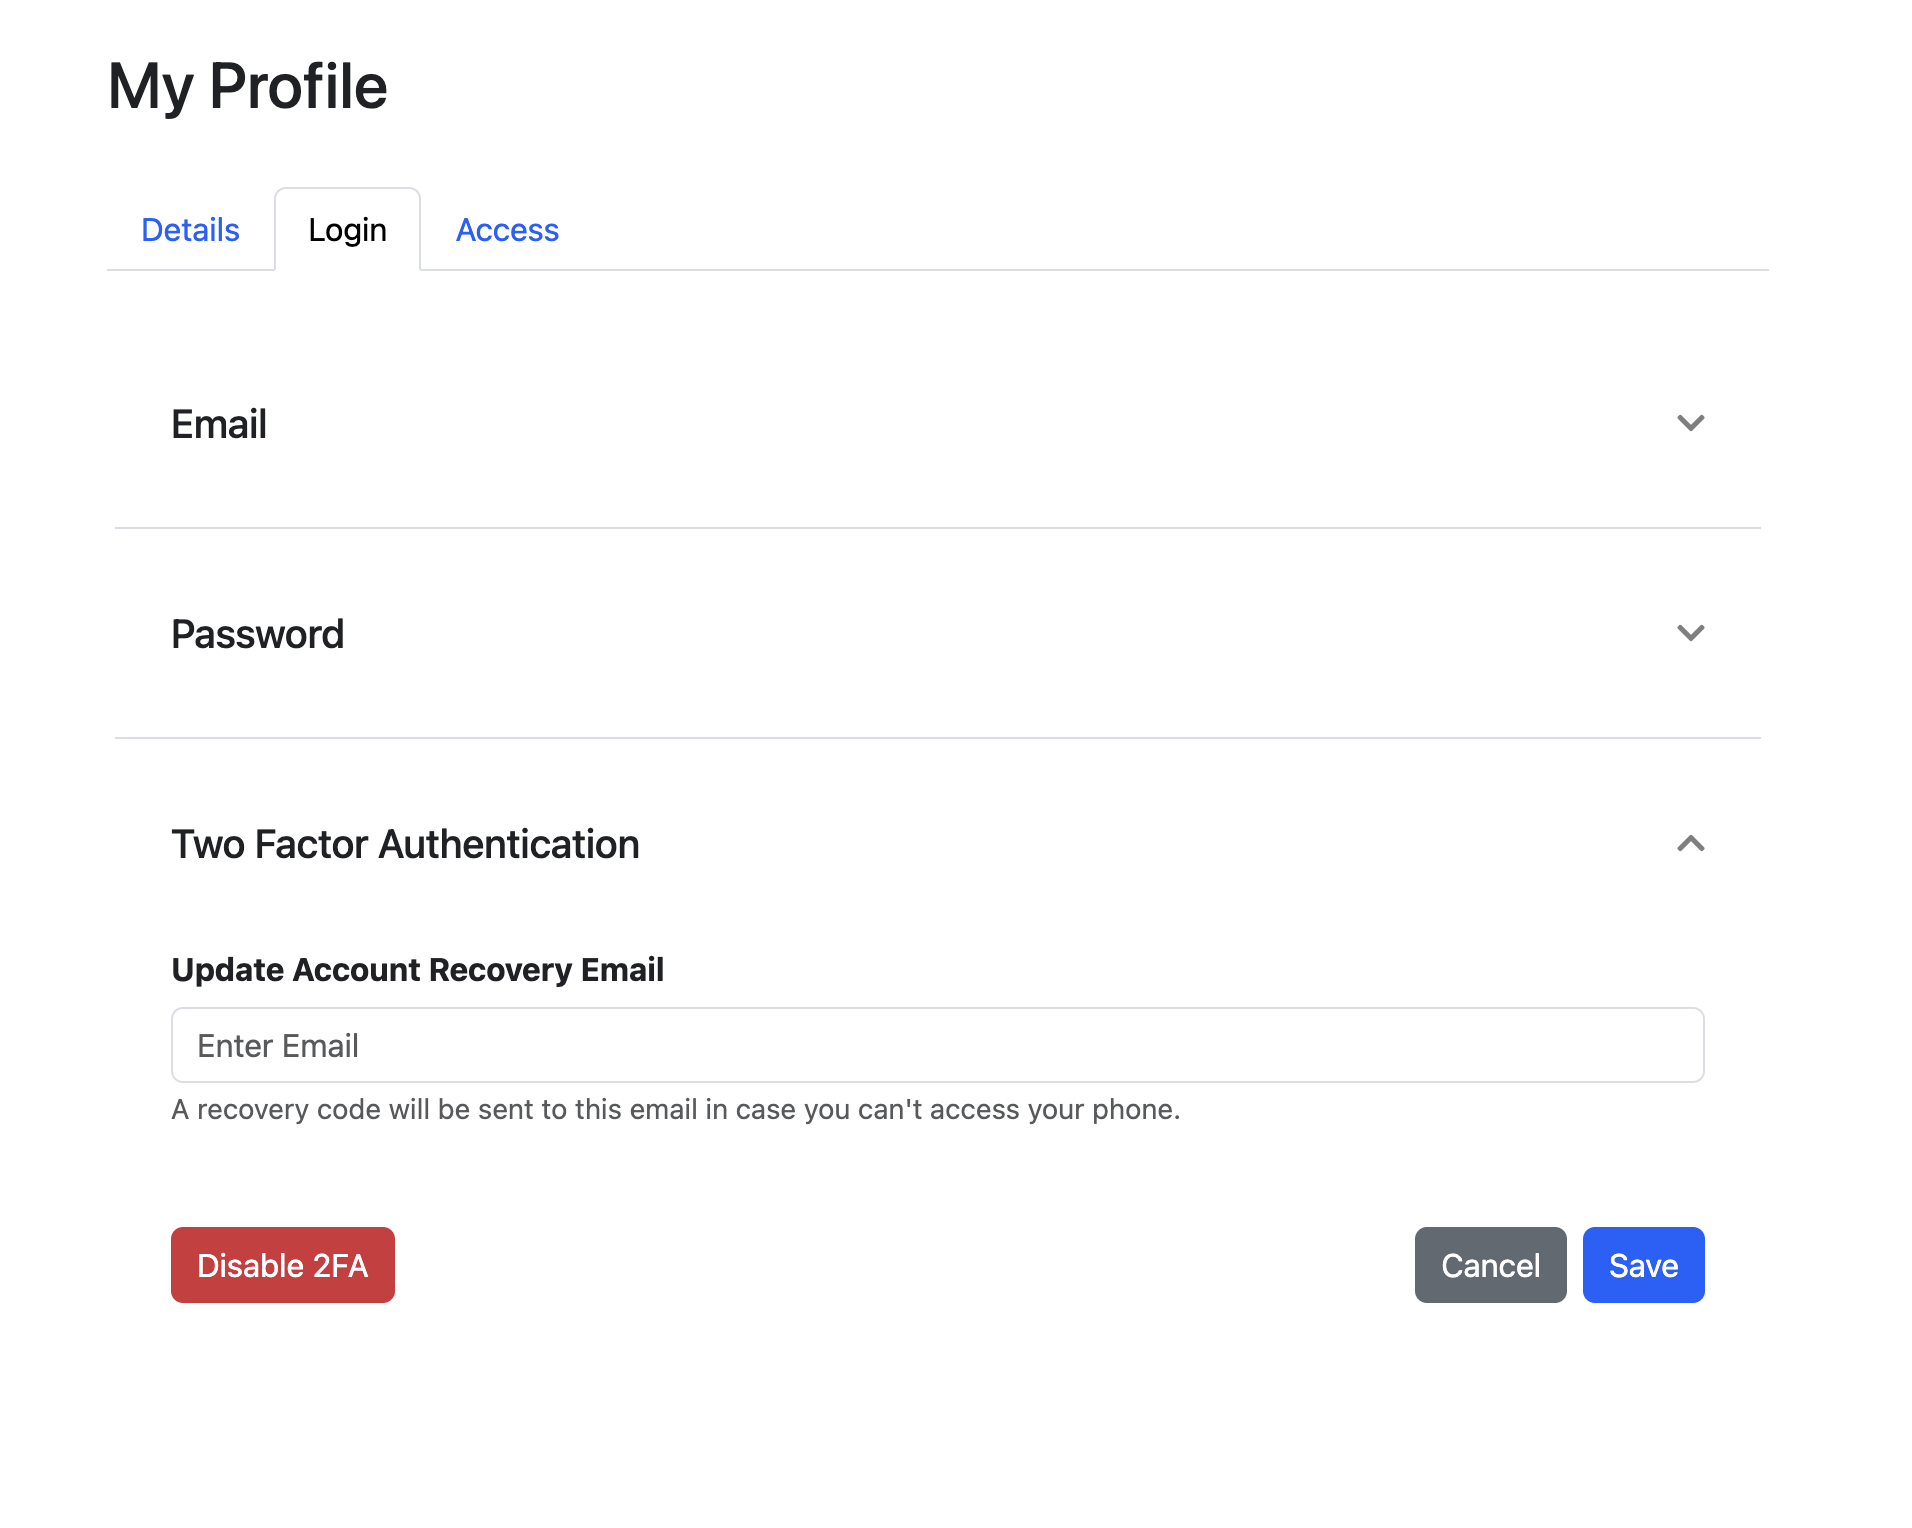Click the Update Account Recovery Email label
The image size is (1912, 1528).
point(417,970)
